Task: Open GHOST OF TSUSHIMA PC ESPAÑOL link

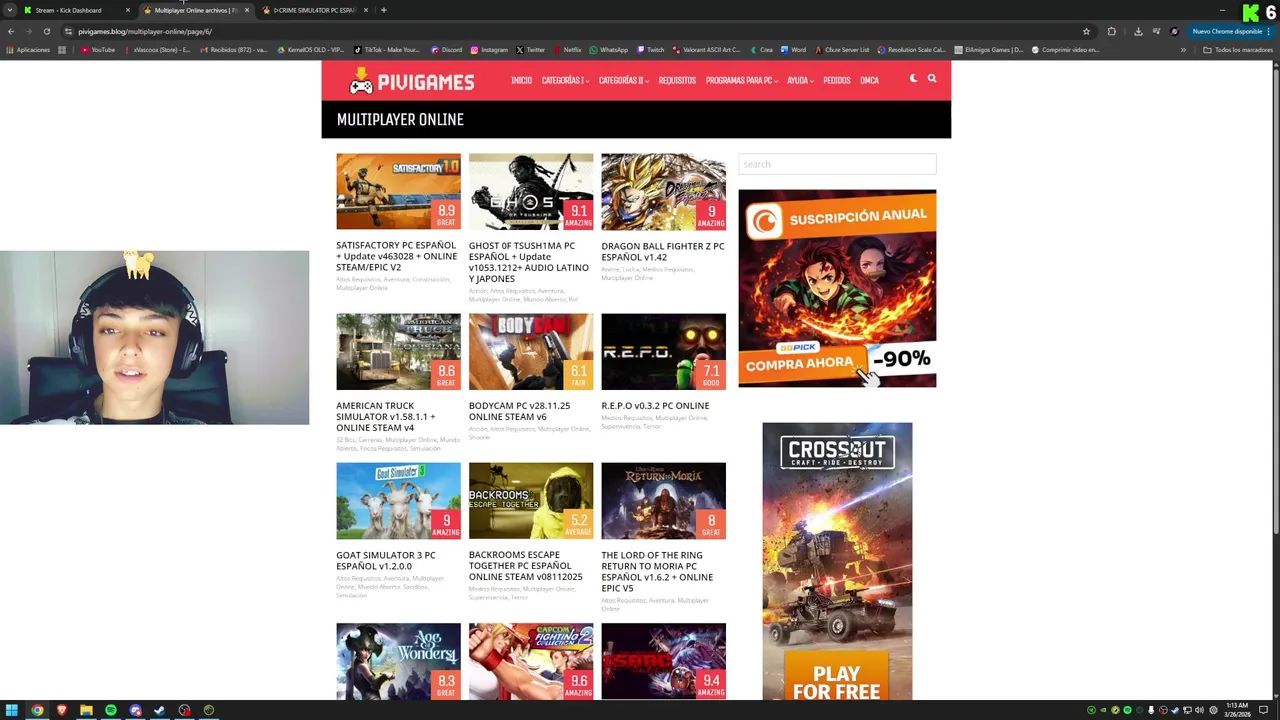Action: [529, 262]
